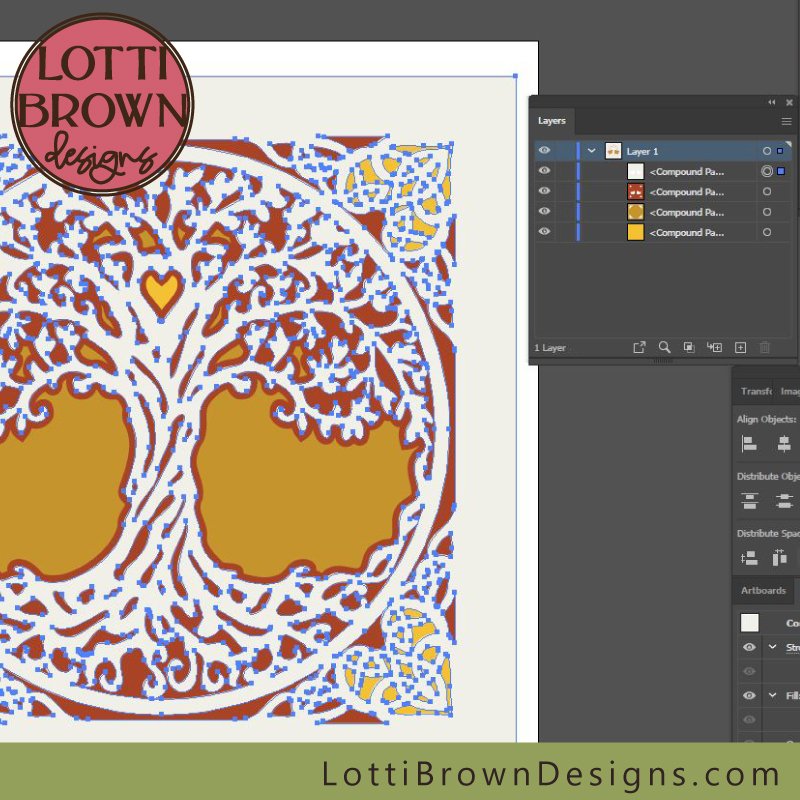800x800 pixels.
Task: Click target circle of yellow compound path
Action: coord(767,232)
